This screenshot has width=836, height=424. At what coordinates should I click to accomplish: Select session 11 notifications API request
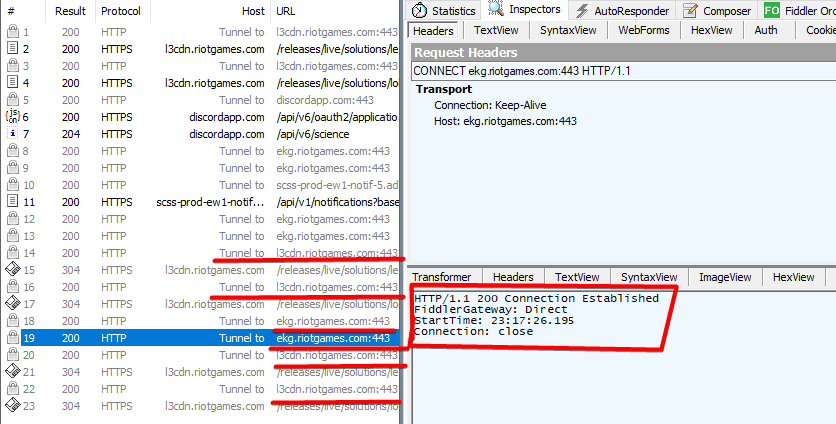(x=200, y=202)
